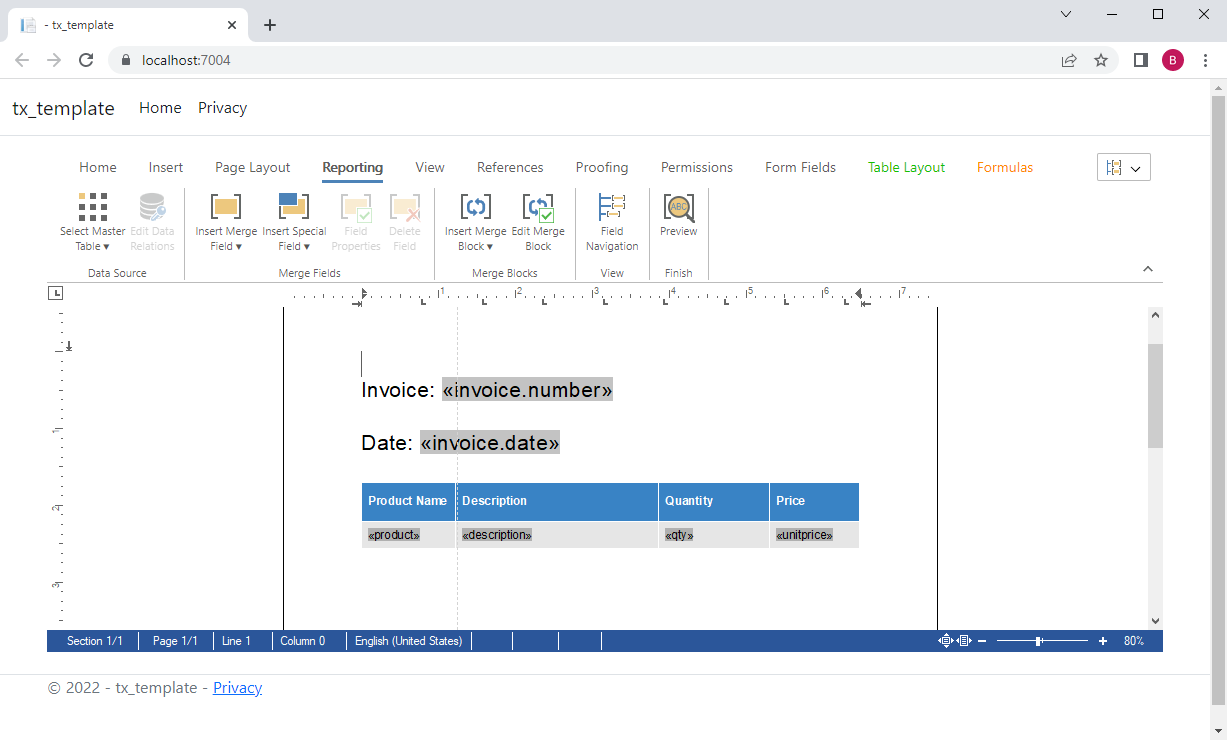Click zoom in plus in status bar
Screen dimensions: 1227x740
point(1103,641)
